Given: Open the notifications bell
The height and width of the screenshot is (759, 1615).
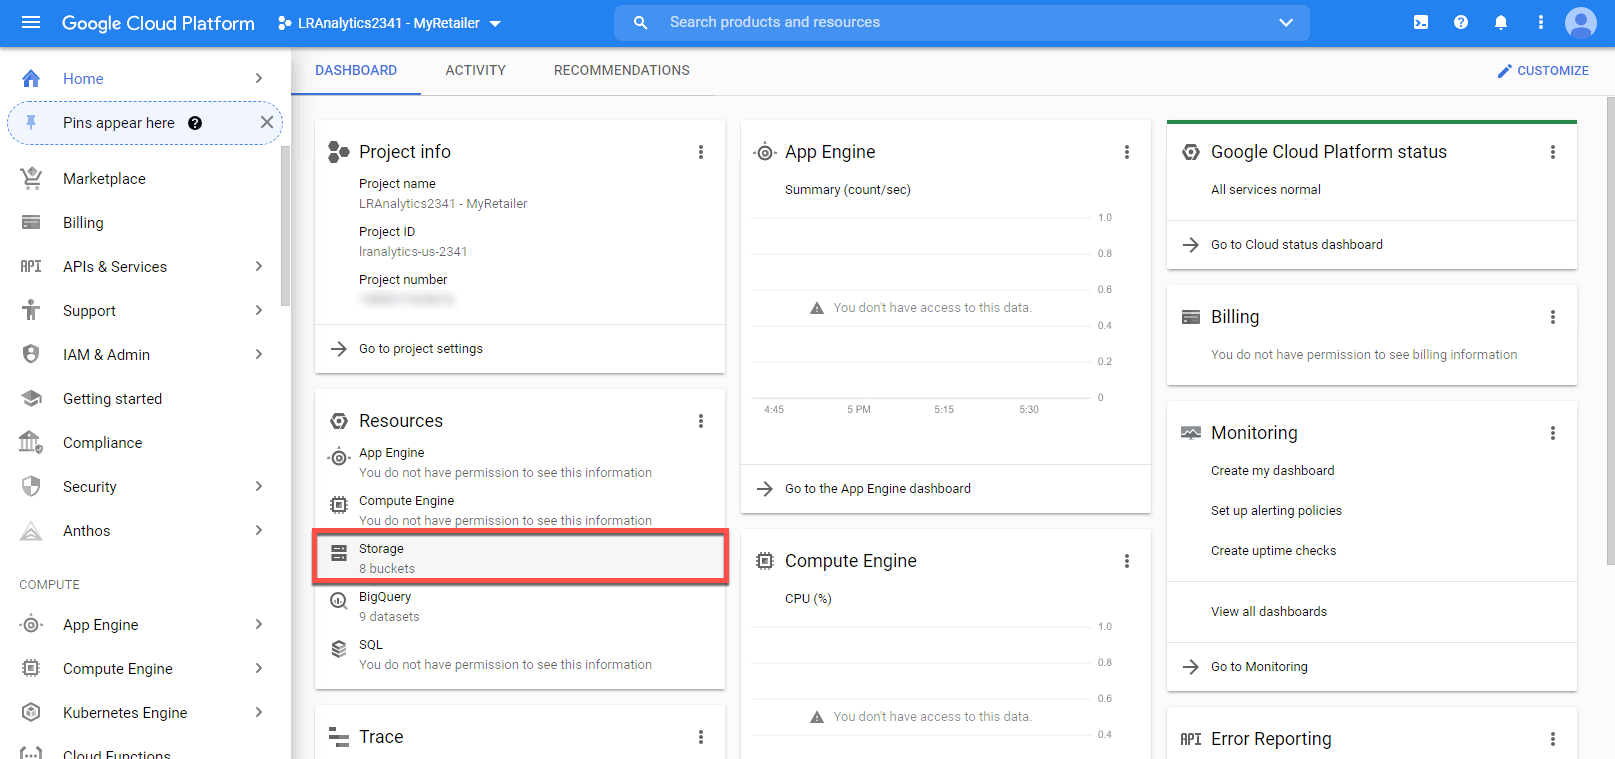Looking at the screenshot, I should point(1501,22).
